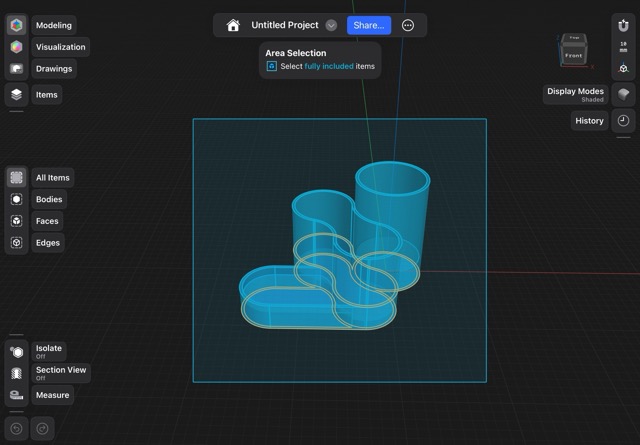Select the Faces filter icon
This screenshot has width=640, height=445.
pyautogui.click(x=16, y=221)
